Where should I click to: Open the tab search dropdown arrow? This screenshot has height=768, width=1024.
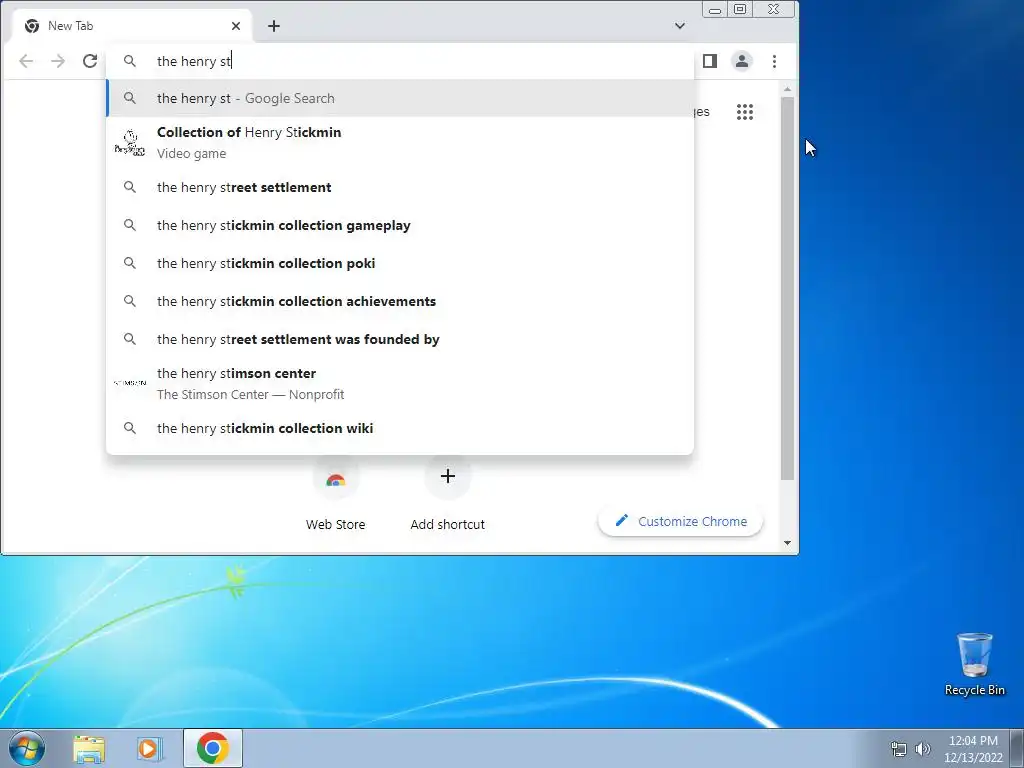point(680,26)
